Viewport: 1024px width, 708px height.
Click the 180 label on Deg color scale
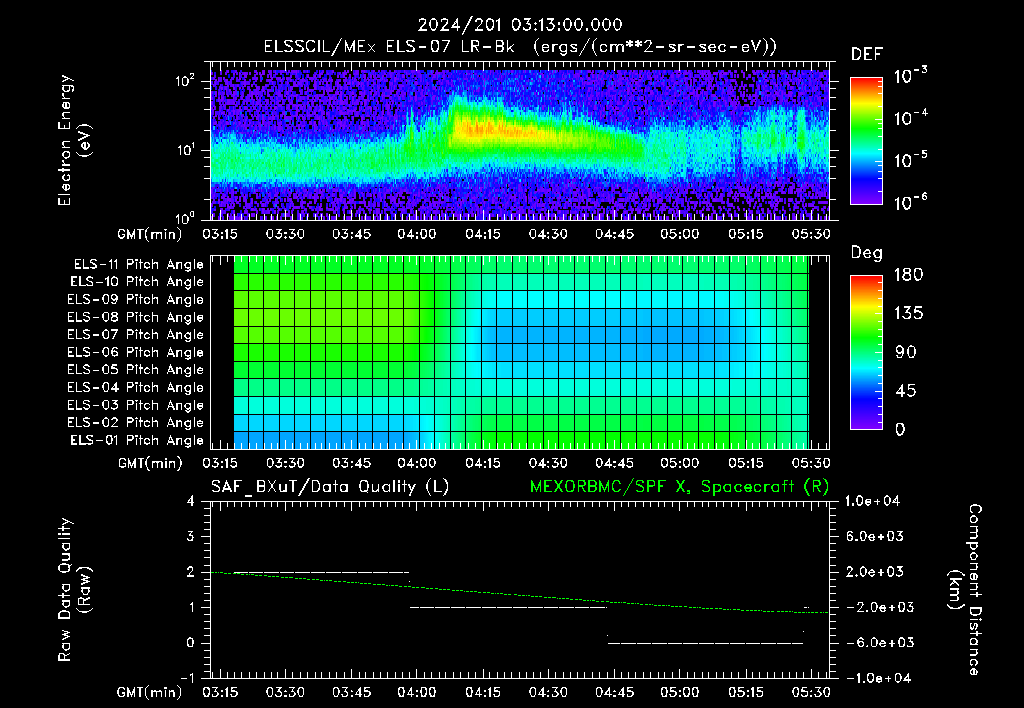pos(908,274)
